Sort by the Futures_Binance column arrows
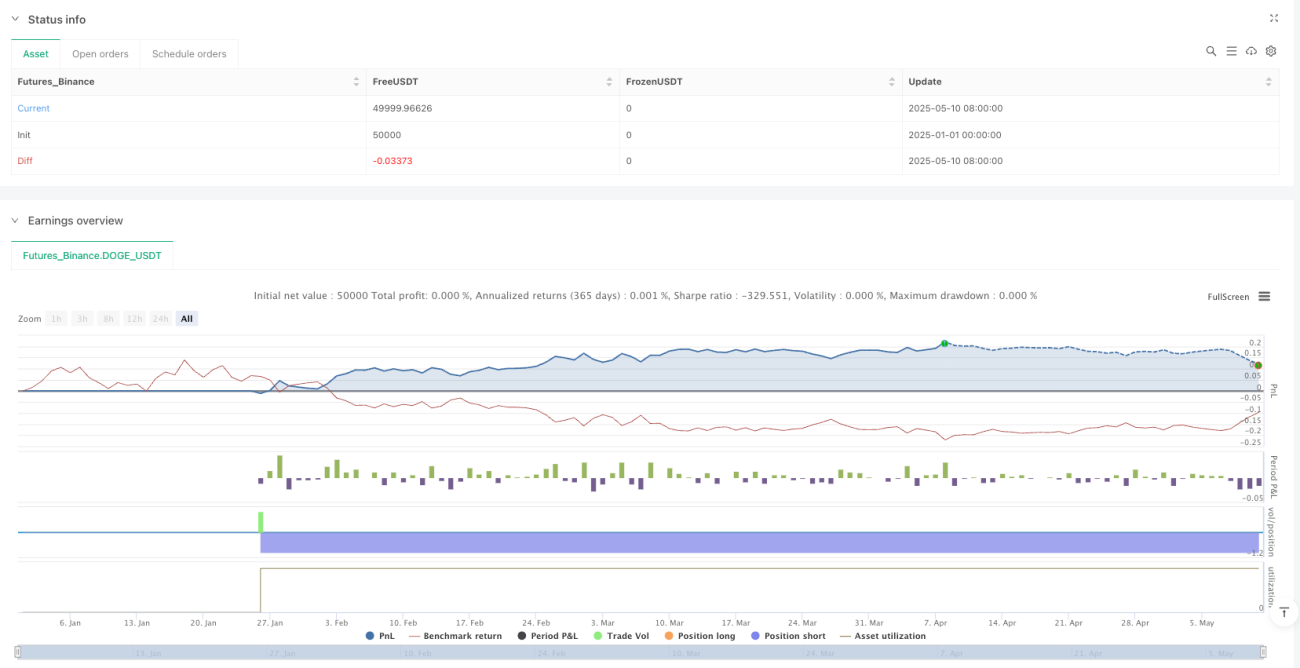Image resolution: width=1300 pixels, height=668 pixels. (357, 82)
